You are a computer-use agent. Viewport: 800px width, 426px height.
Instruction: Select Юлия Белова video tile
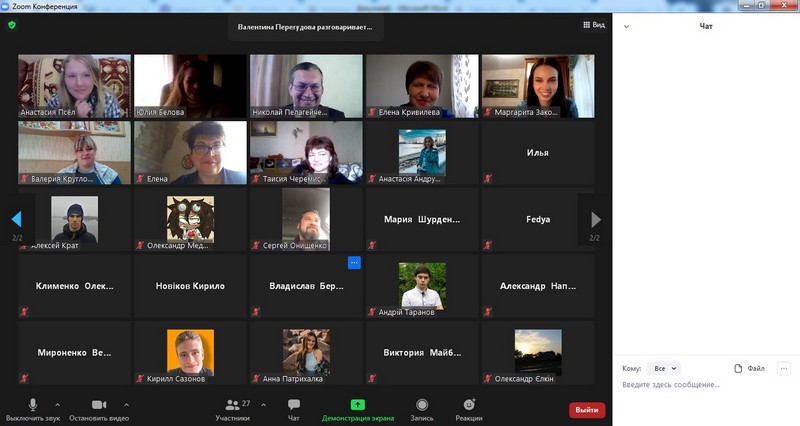(190, 86)
